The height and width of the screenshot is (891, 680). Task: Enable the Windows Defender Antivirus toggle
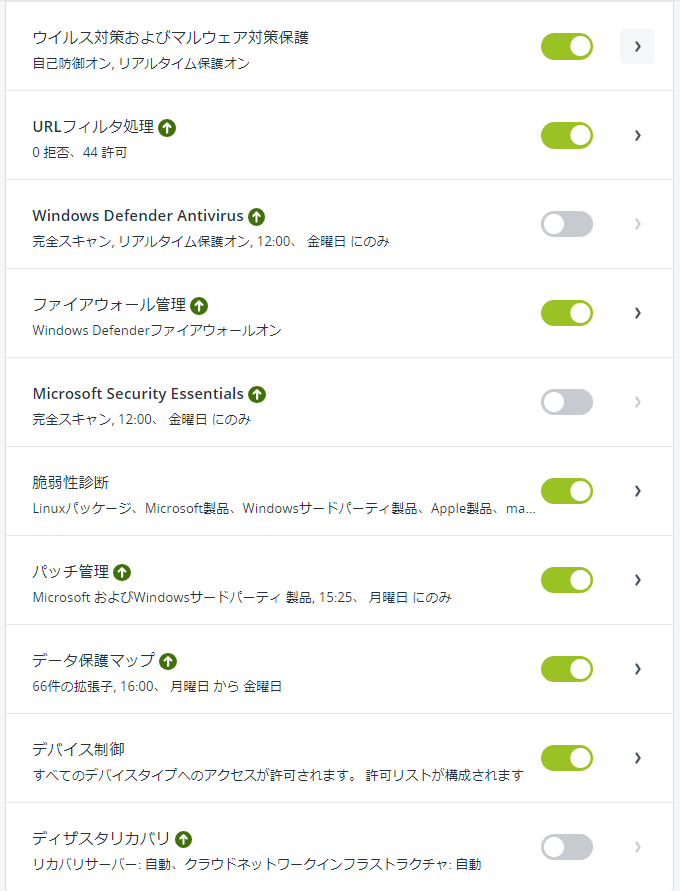567,224
